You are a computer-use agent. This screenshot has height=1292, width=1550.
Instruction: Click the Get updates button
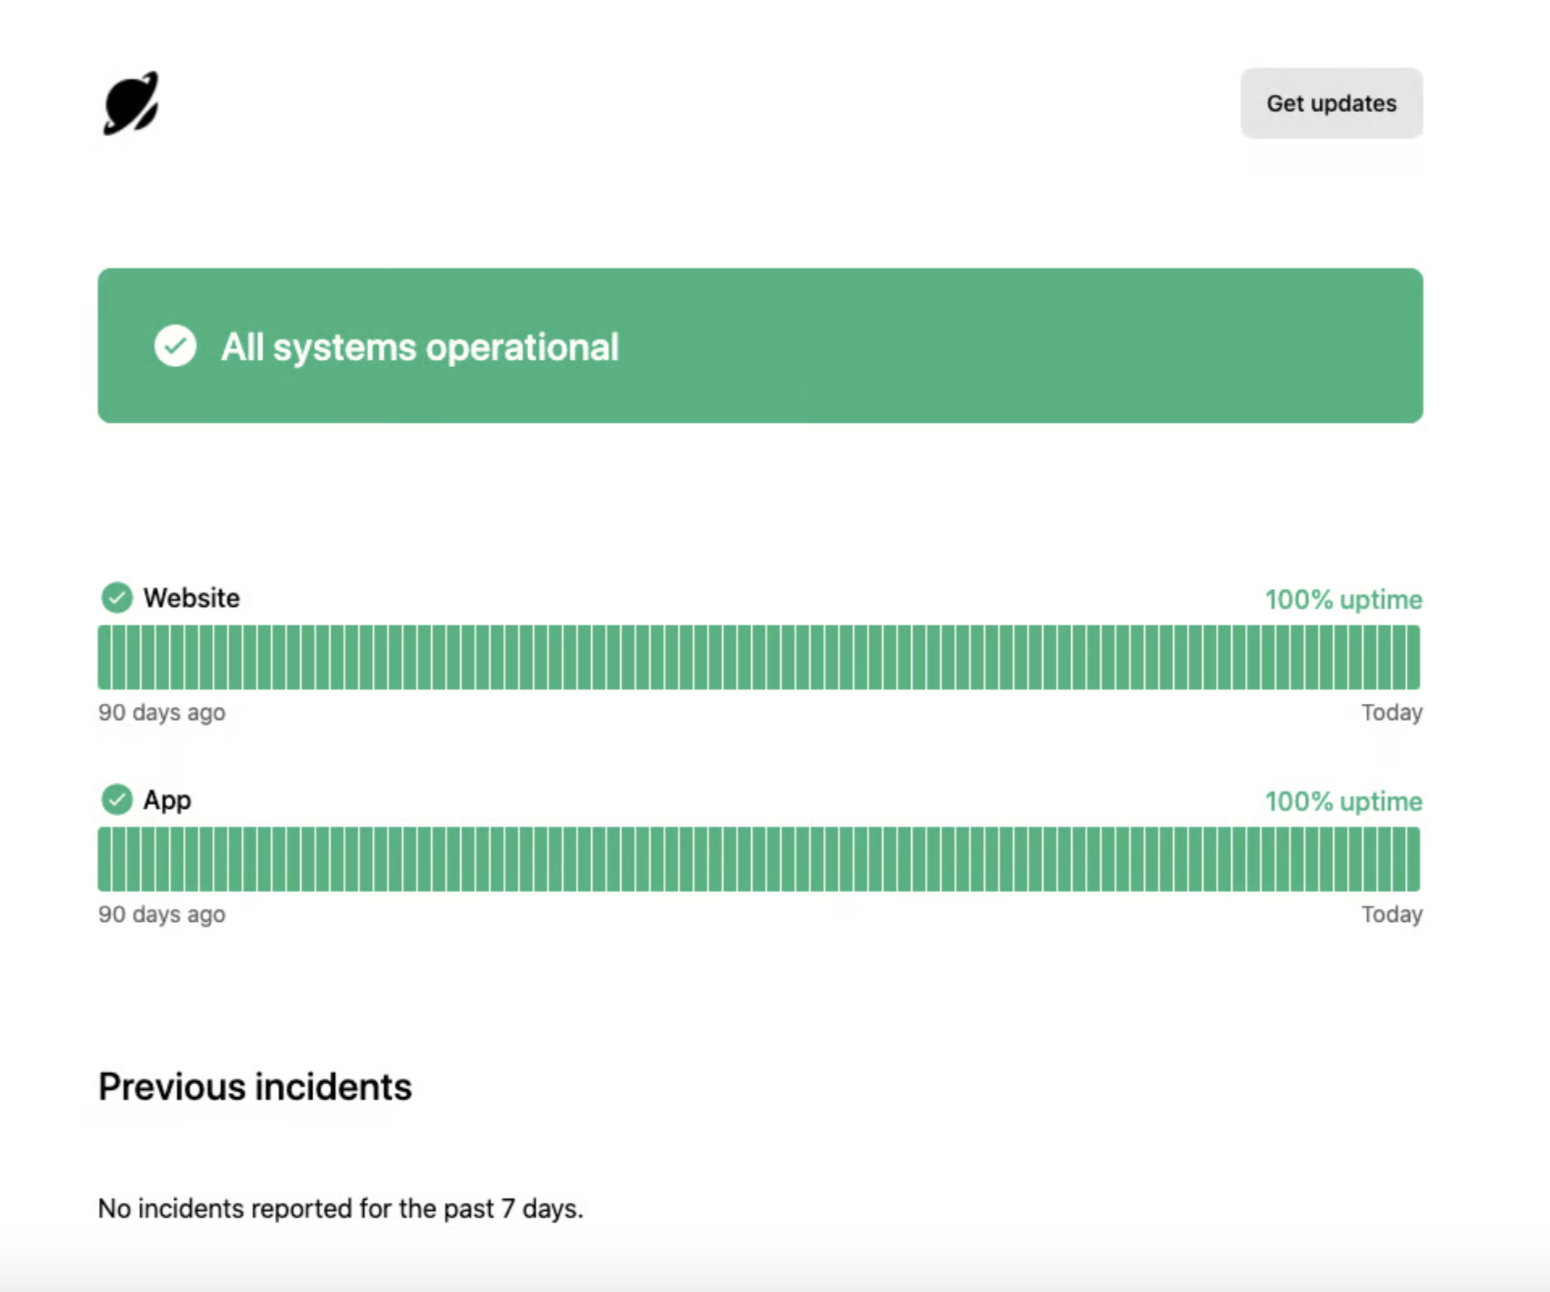pyautogui.click(x=1331, y=103)
